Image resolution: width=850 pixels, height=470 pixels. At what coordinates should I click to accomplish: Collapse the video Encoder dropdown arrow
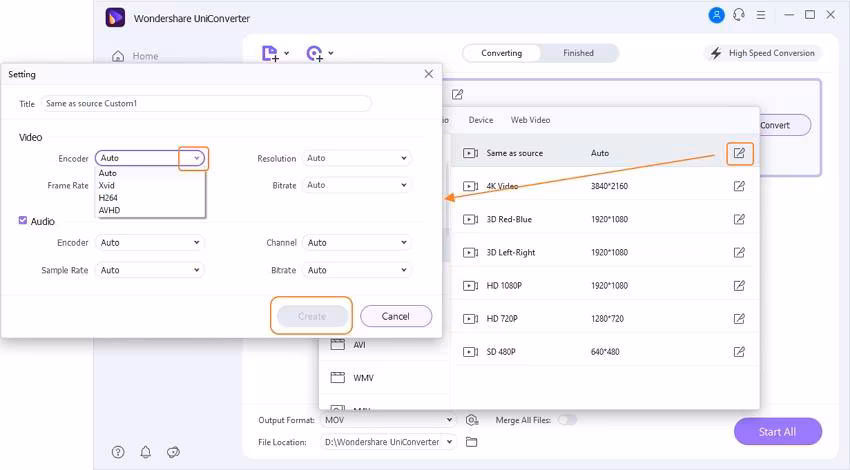[197, 158]
